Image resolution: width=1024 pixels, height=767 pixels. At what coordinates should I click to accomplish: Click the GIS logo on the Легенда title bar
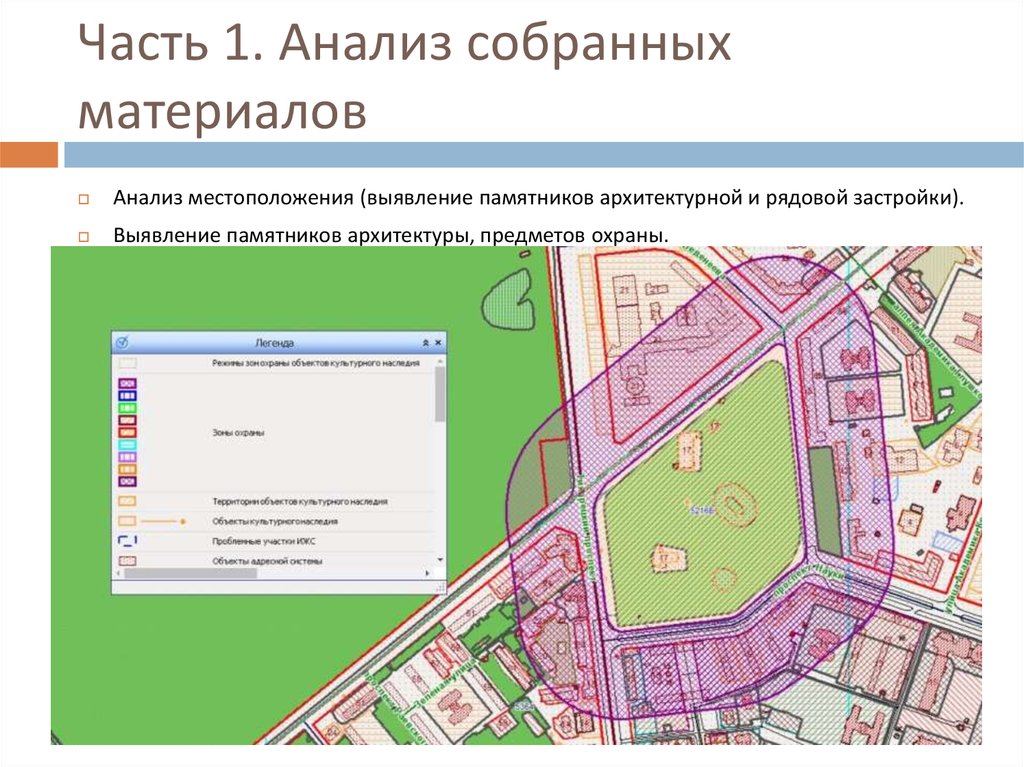[x=122, y=343]
